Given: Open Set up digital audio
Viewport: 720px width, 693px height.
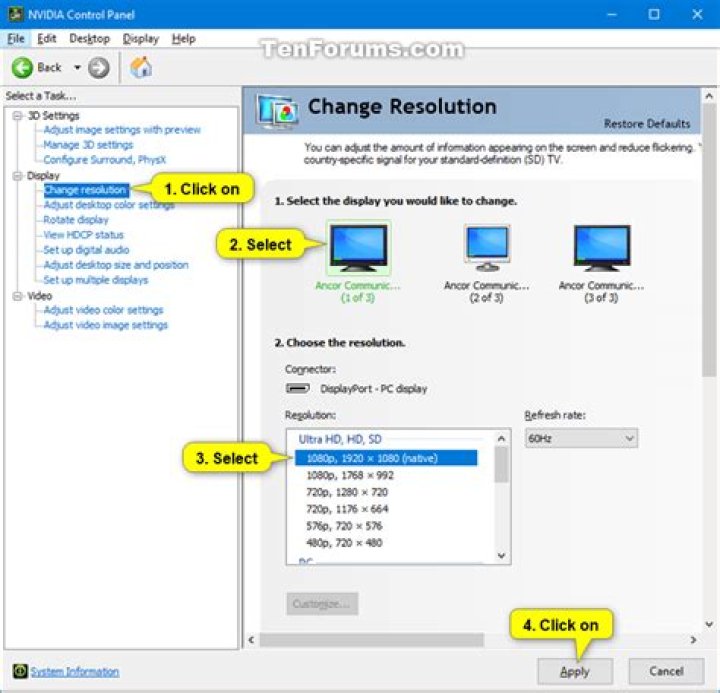Looking at the screenshot, I should [86, 250].
